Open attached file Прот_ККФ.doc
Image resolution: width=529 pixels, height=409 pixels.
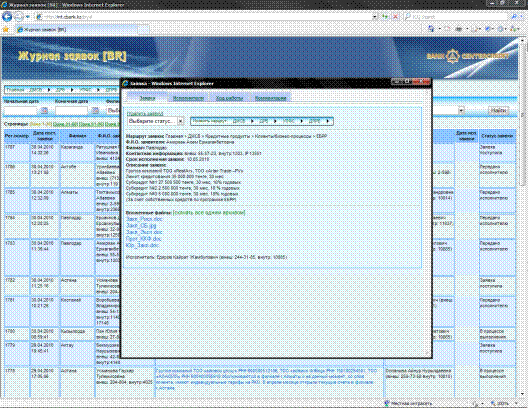pyautogui.click(x=144, y=239)
